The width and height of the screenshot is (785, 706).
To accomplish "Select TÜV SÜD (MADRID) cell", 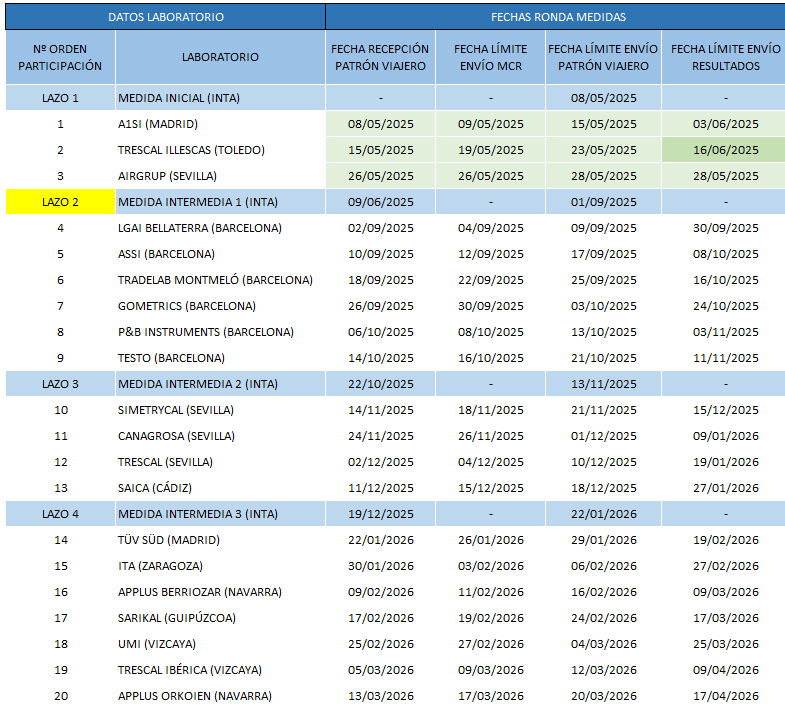I will point(220,540).
